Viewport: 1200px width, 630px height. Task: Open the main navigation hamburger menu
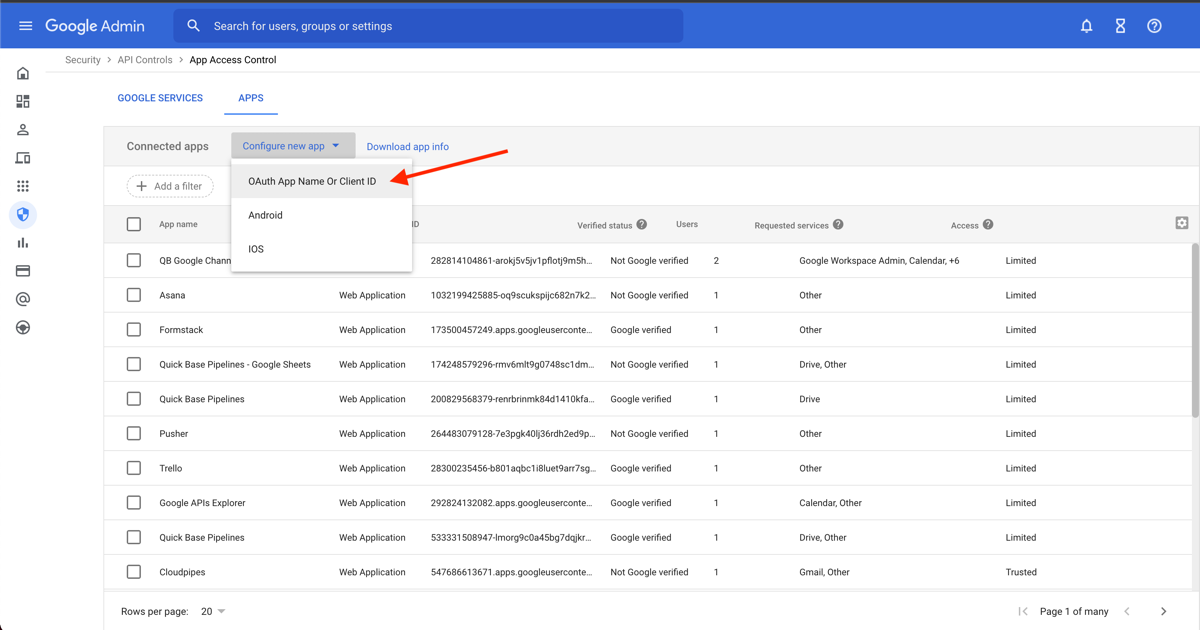point(25,26)
